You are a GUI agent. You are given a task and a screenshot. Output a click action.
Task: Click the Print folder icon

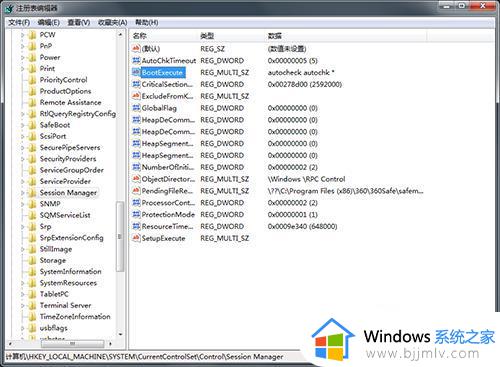(32, 69)
